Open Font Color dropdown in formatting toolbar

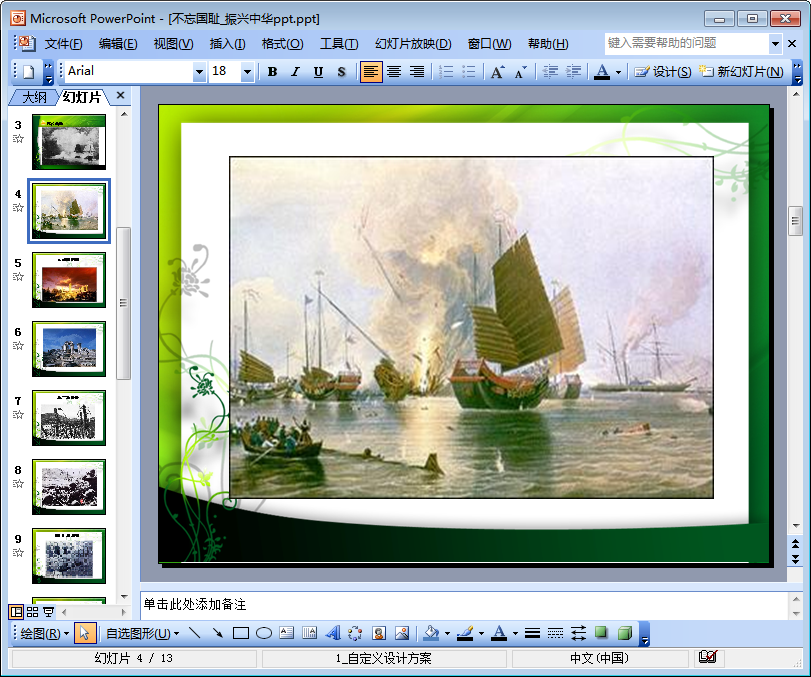pos(618,72)
